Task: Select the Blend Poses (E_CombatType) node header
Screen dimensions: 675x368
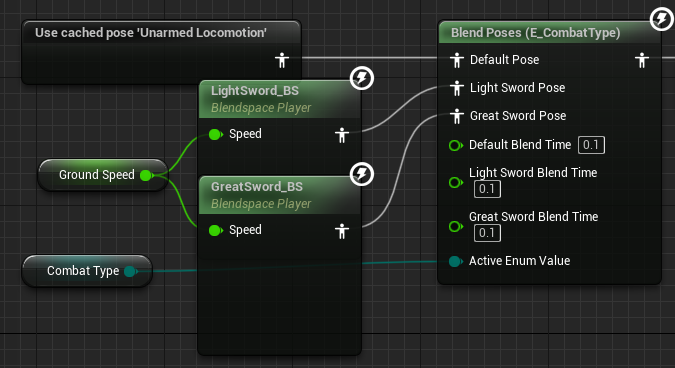Action: coord(549,32)
